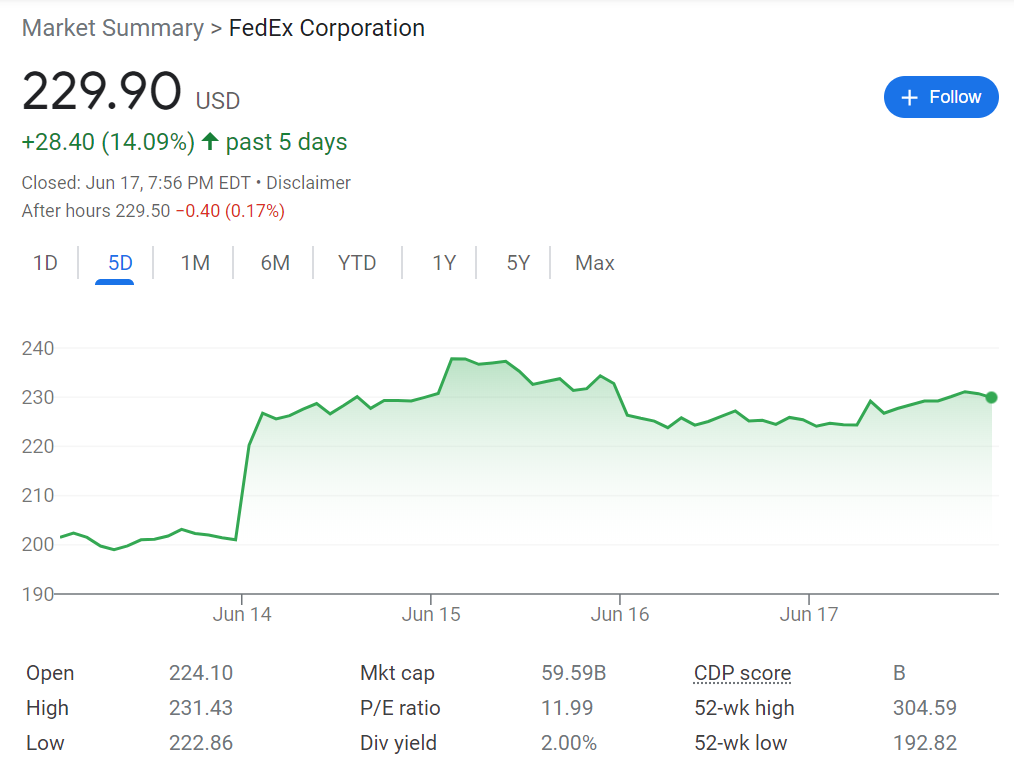The image size is (1014, 772).
Task: Click the Follow button
Action: 941,97
